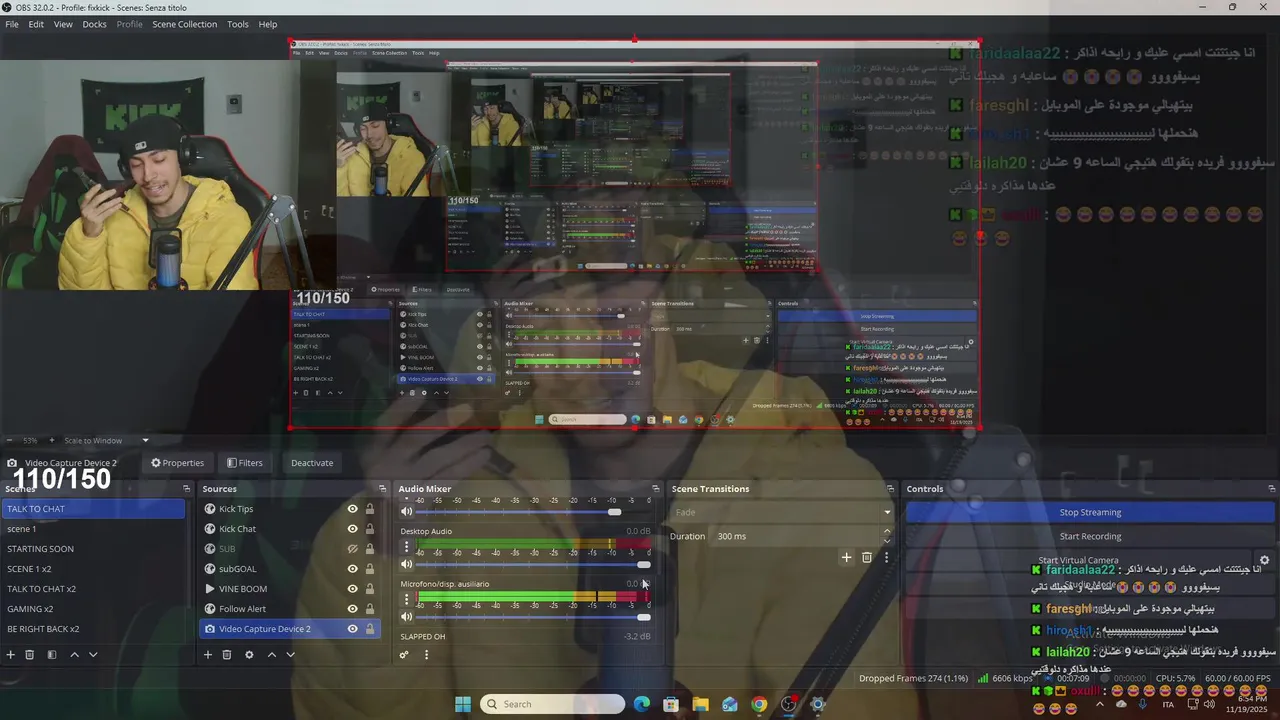Remove selected scene with trash icon
The width and height of the screenshot is (1280, 720).
point(30,655)
